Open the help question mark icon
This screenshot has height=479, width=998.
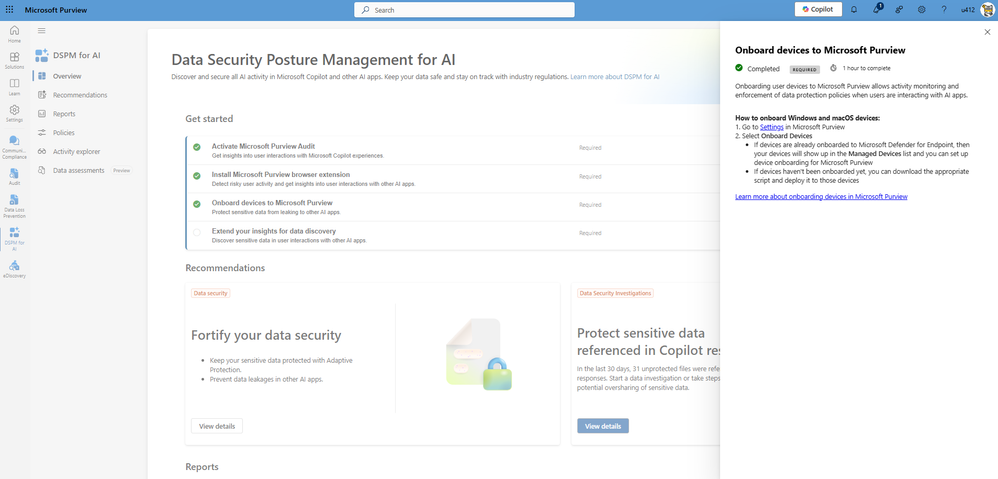click(x=944, y=10)
